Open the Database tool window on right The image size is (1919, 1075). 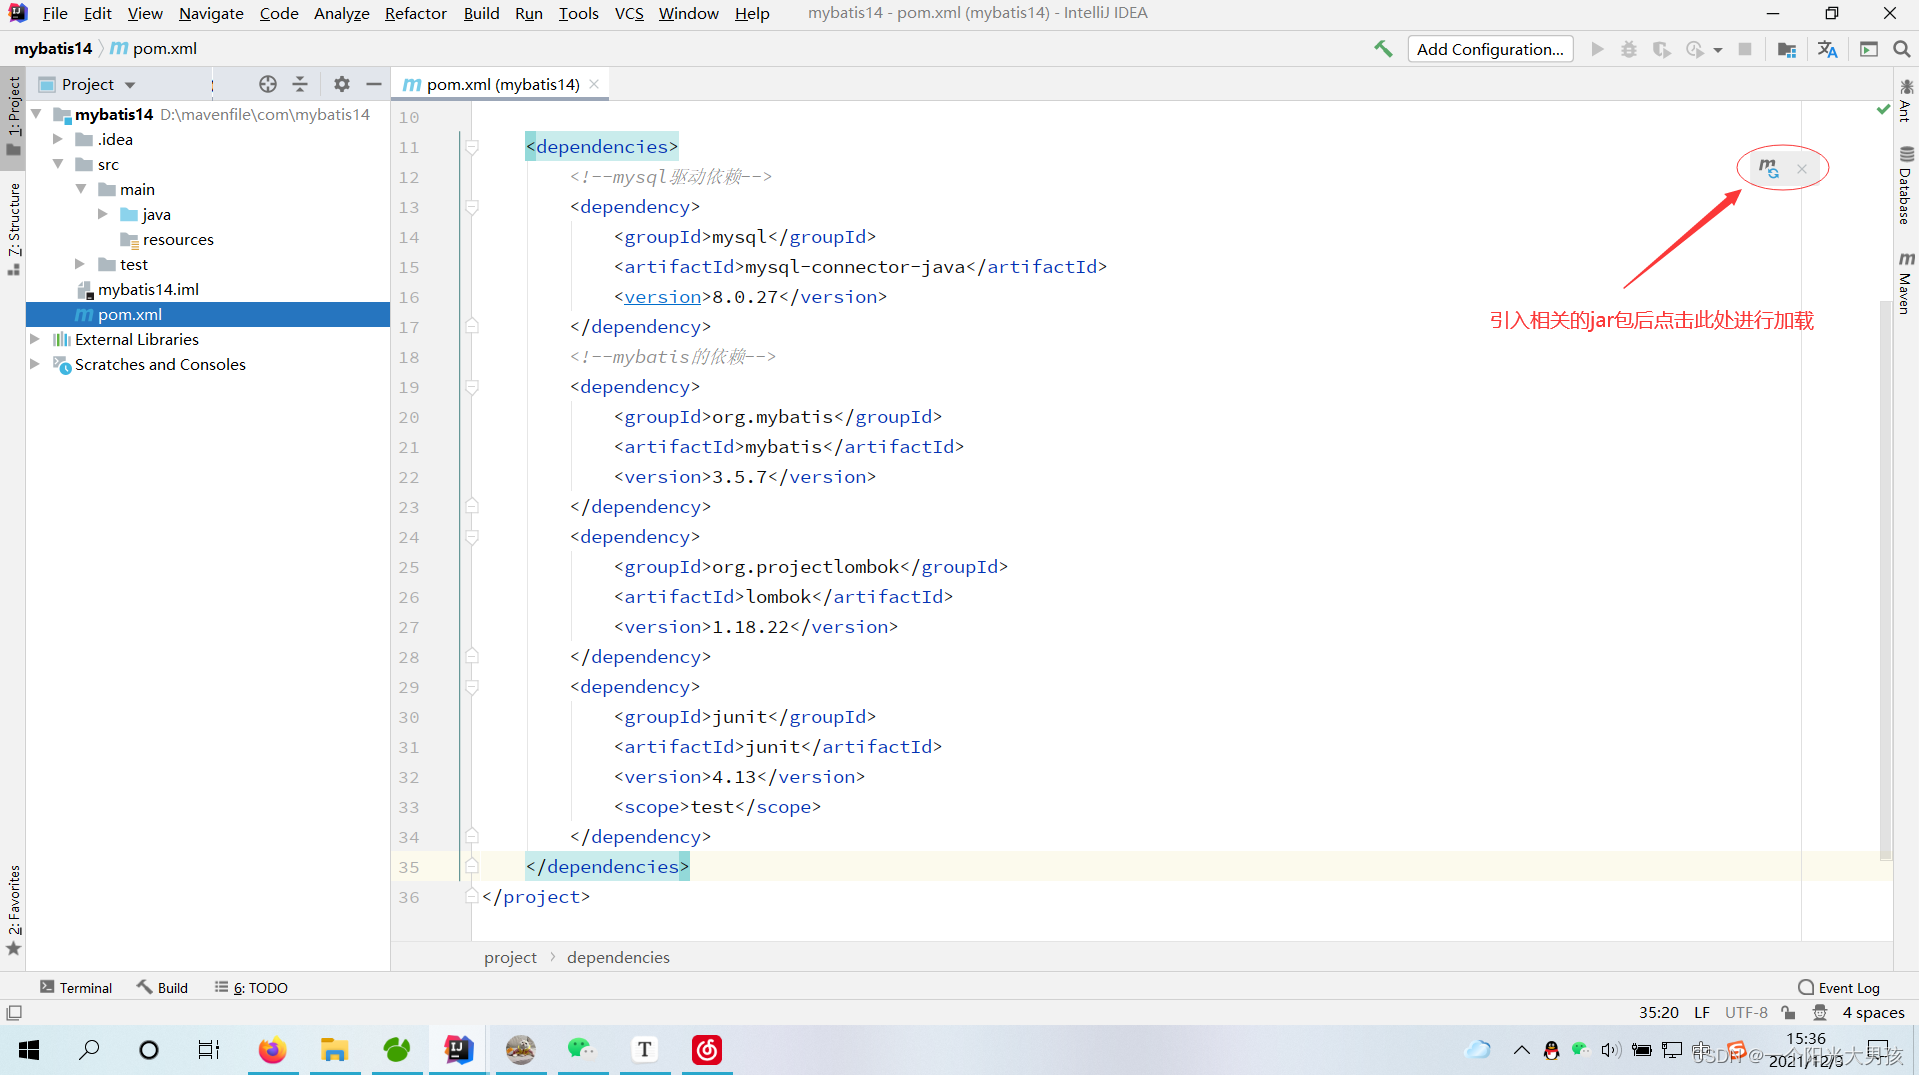point(1905,186)
